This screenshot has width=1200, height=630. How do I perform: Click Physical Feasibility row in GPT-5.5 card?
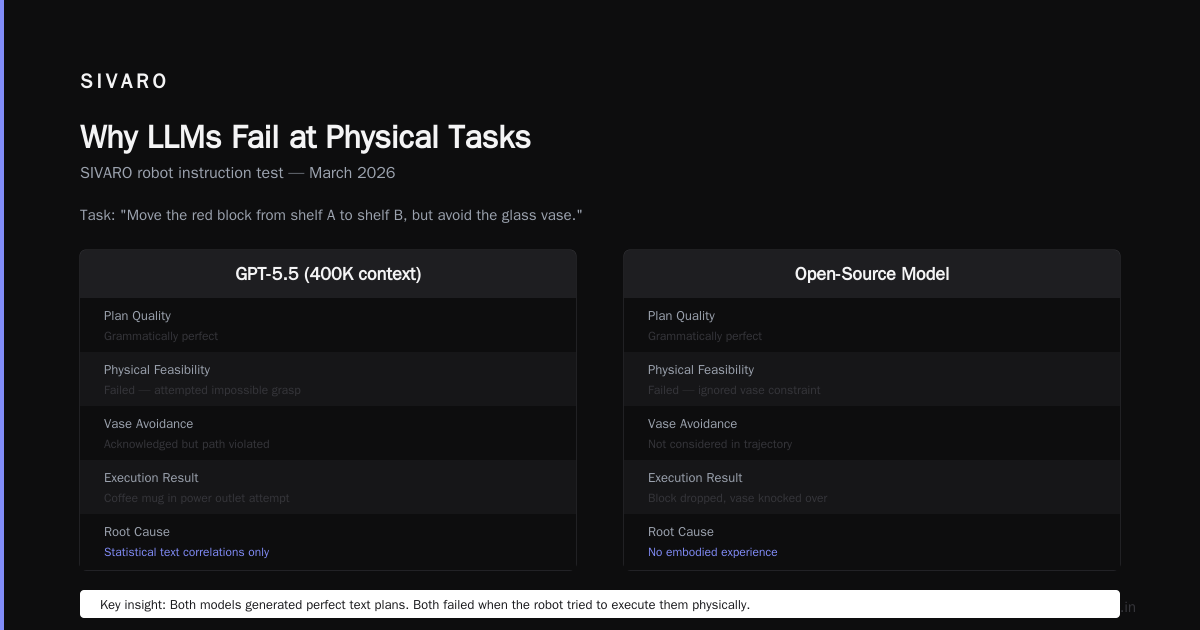pyautogui.click(x=328, y=379)
